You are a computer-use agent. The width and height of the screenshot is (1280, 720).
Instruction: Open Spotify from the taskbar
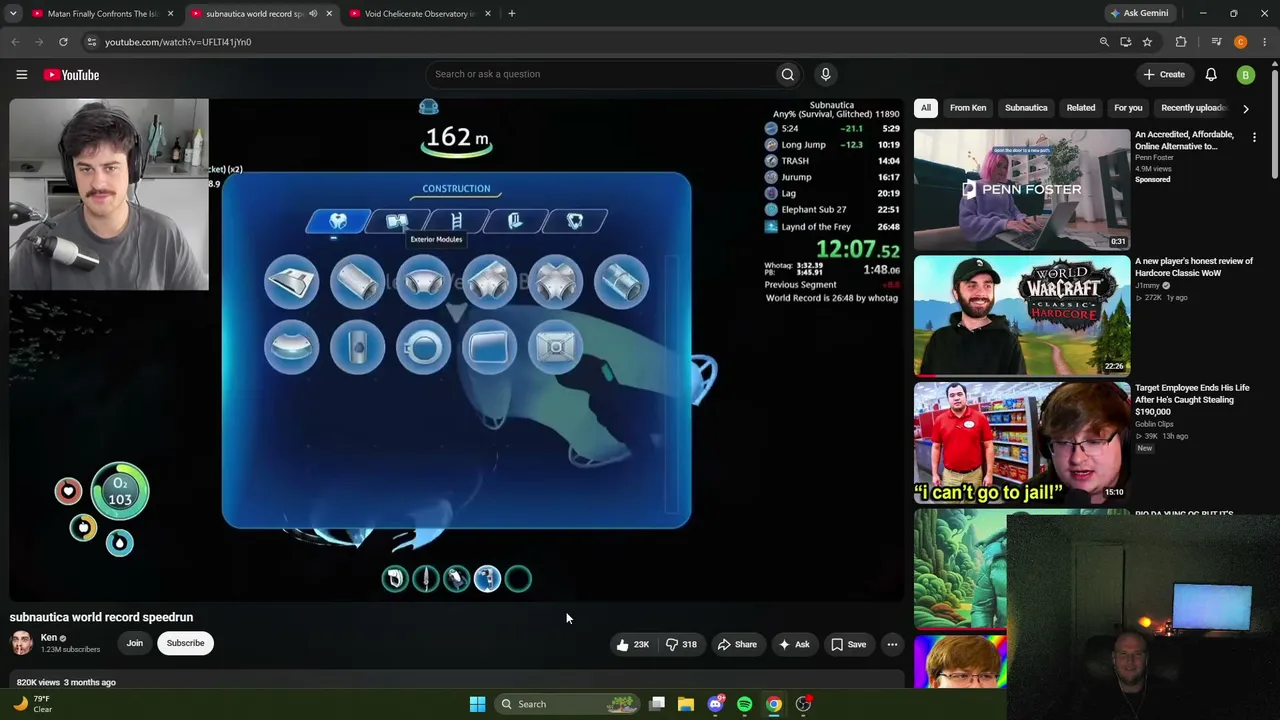[x=744, y=704]
